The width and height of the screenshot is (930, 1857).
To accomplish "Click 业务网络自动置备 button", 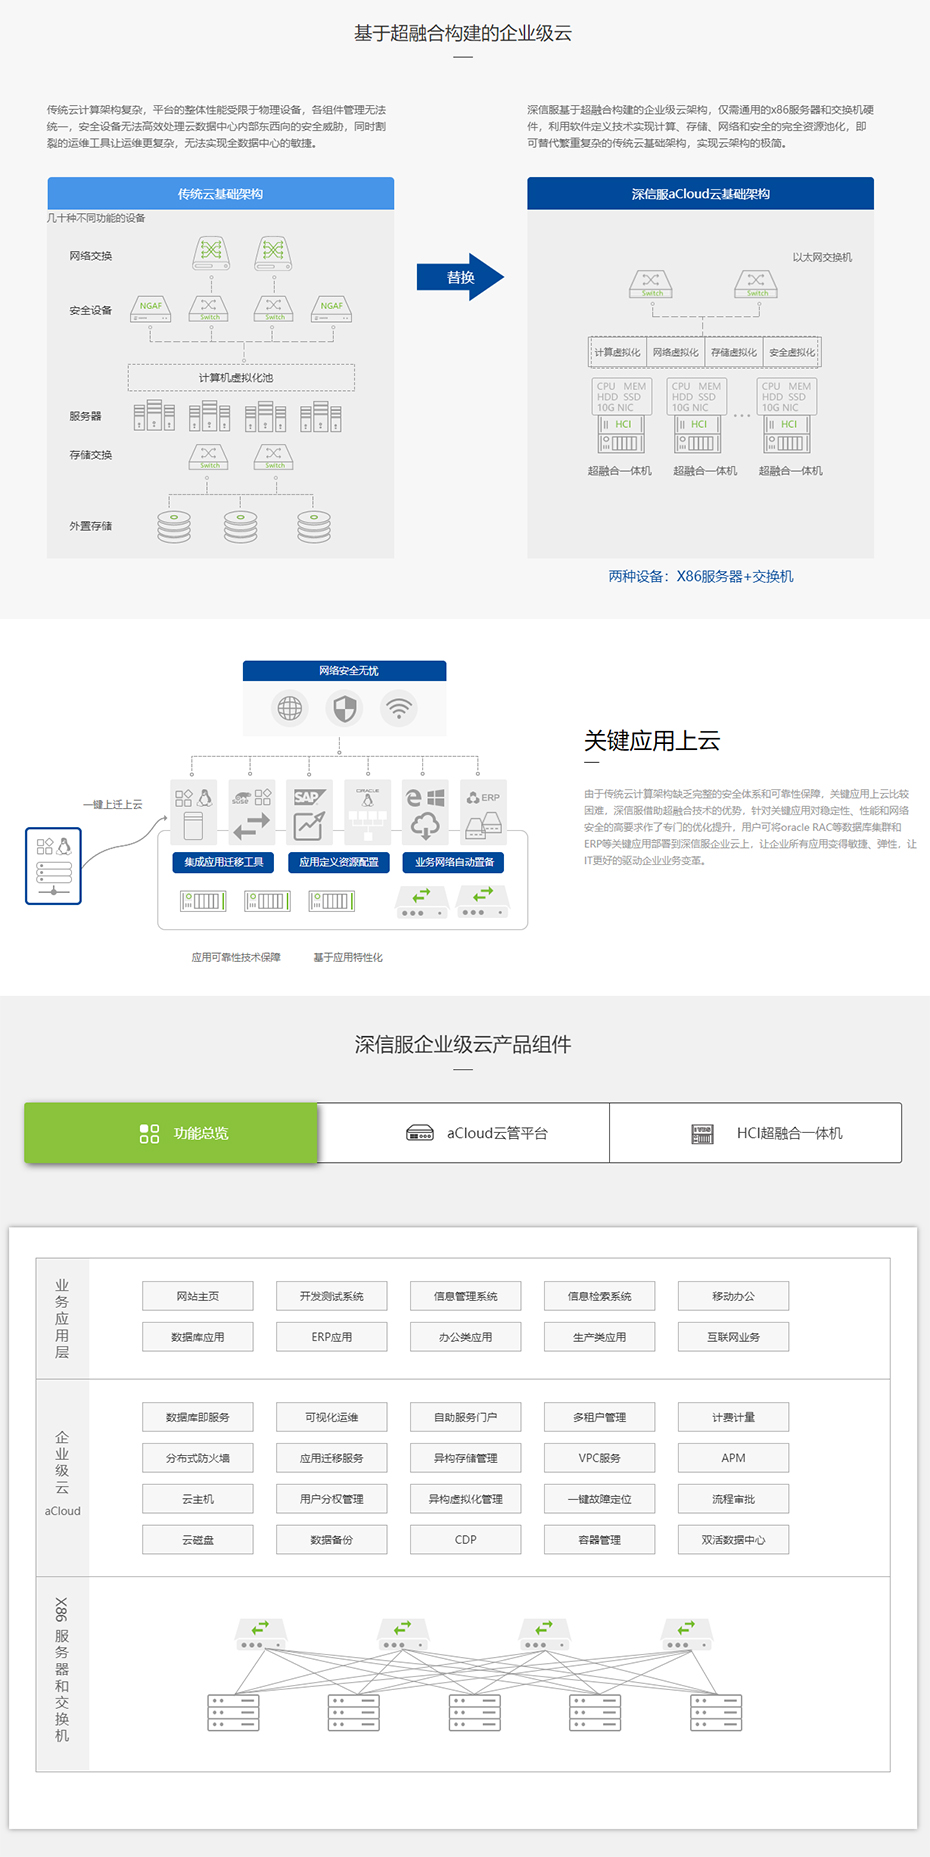I will tap(454, 862).
